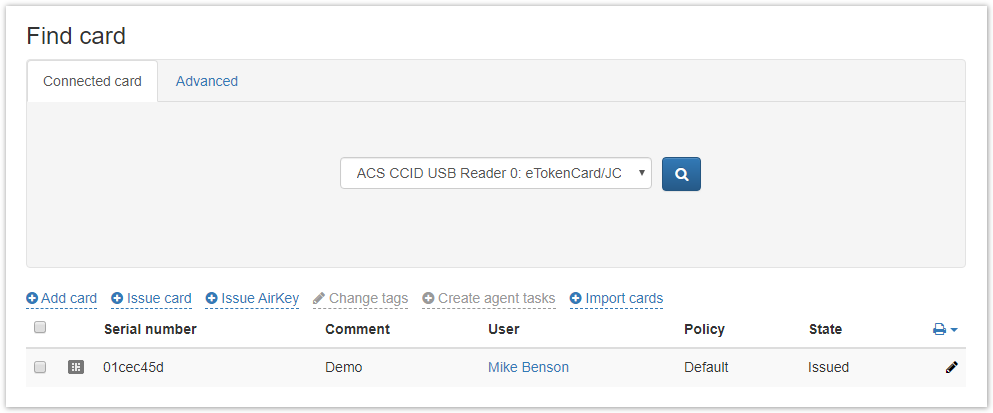Screen dimensions: 993x413
Task: Open the Mike Benson user link
Action: click(528, 367)
